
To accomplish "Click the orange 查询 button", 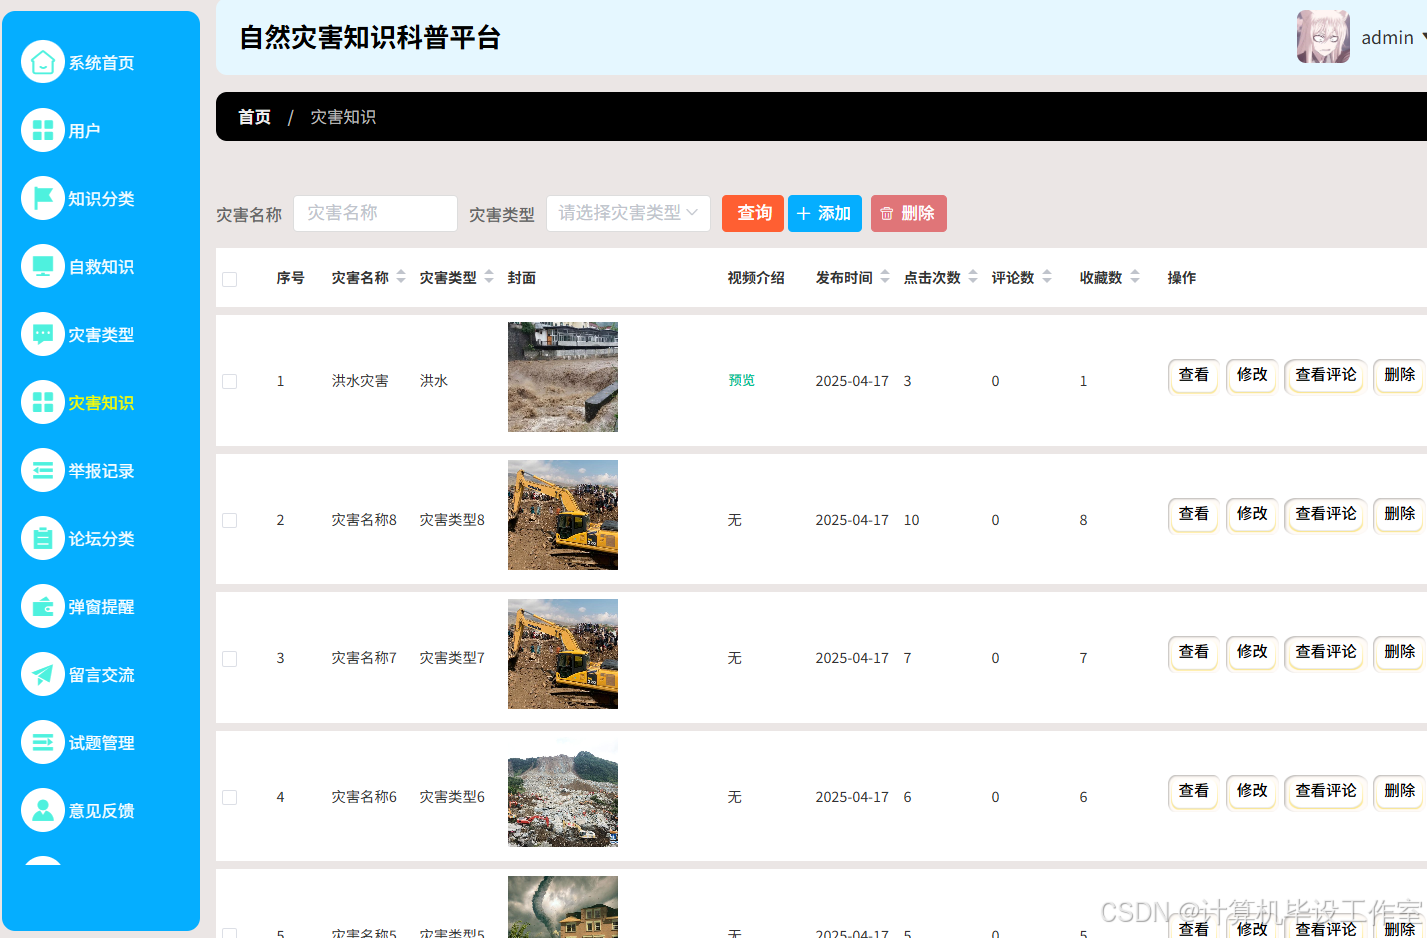I will (753, 213).
